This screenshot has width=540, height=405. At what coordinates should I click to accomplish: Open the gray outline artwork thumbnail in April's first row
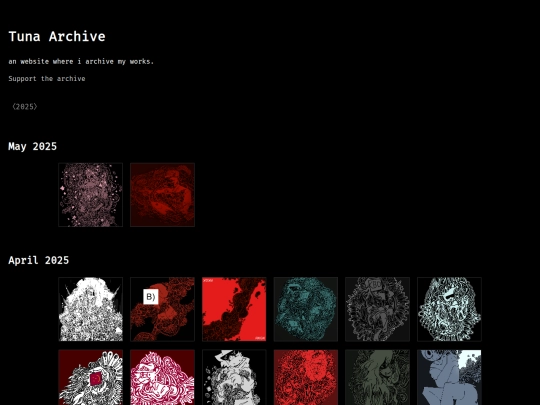point(377,309)
